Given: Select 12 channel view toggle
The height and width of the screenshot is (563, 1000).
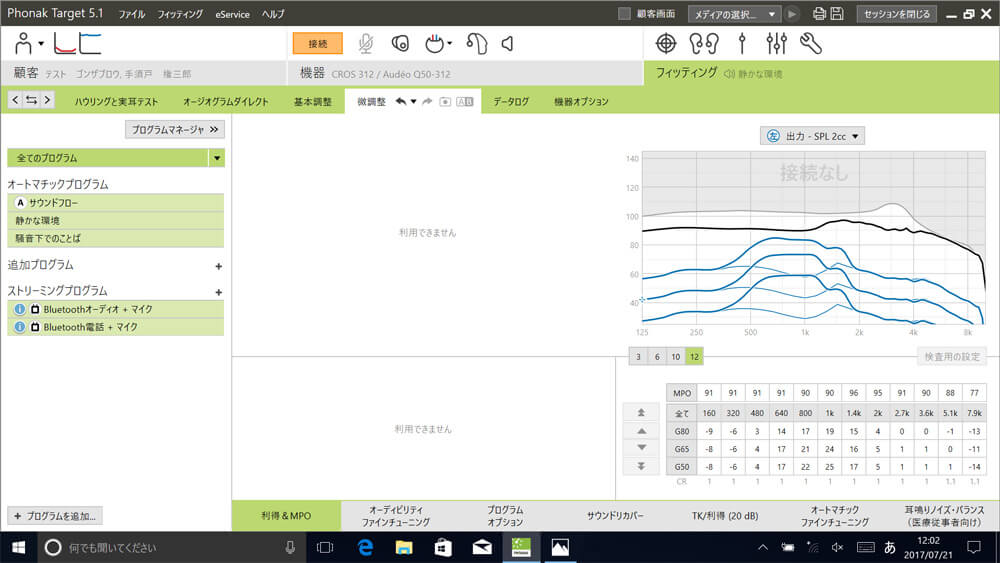Looking at the screenshot, I should [x=694, y=356].
